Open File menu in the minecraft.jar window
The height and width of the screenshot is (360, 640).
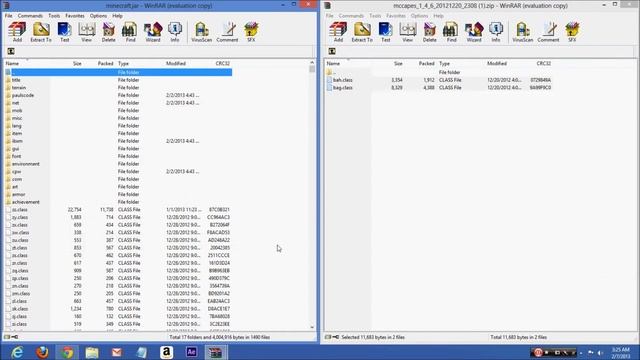click(8, 16)
